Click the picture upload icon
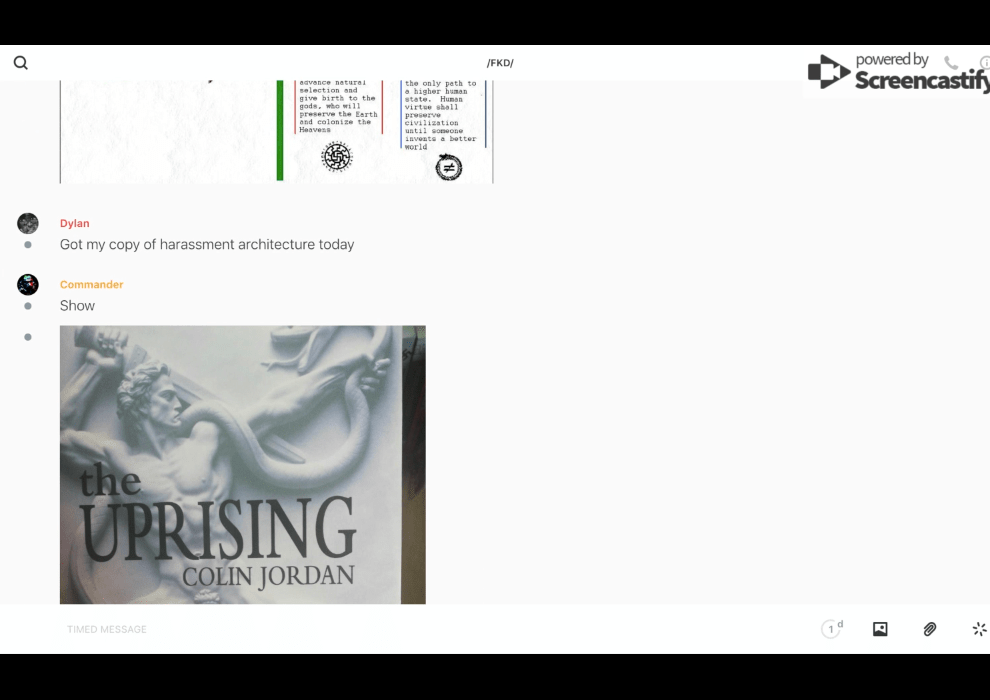The height and width of the screenshot is (700, 990). click(x=880, y=629)
